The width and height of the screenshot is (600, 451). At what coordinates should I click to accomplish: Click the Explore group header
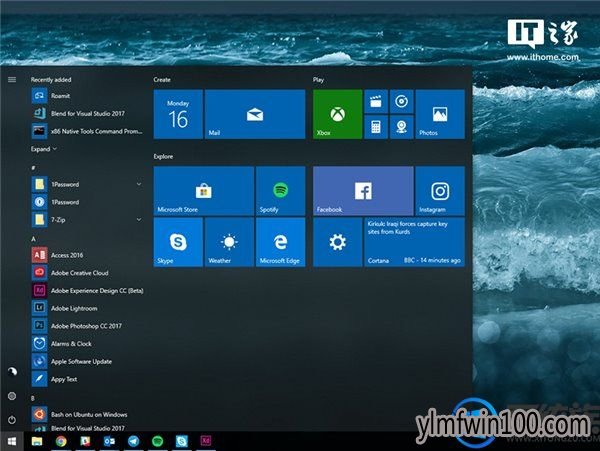coord(163,156)
